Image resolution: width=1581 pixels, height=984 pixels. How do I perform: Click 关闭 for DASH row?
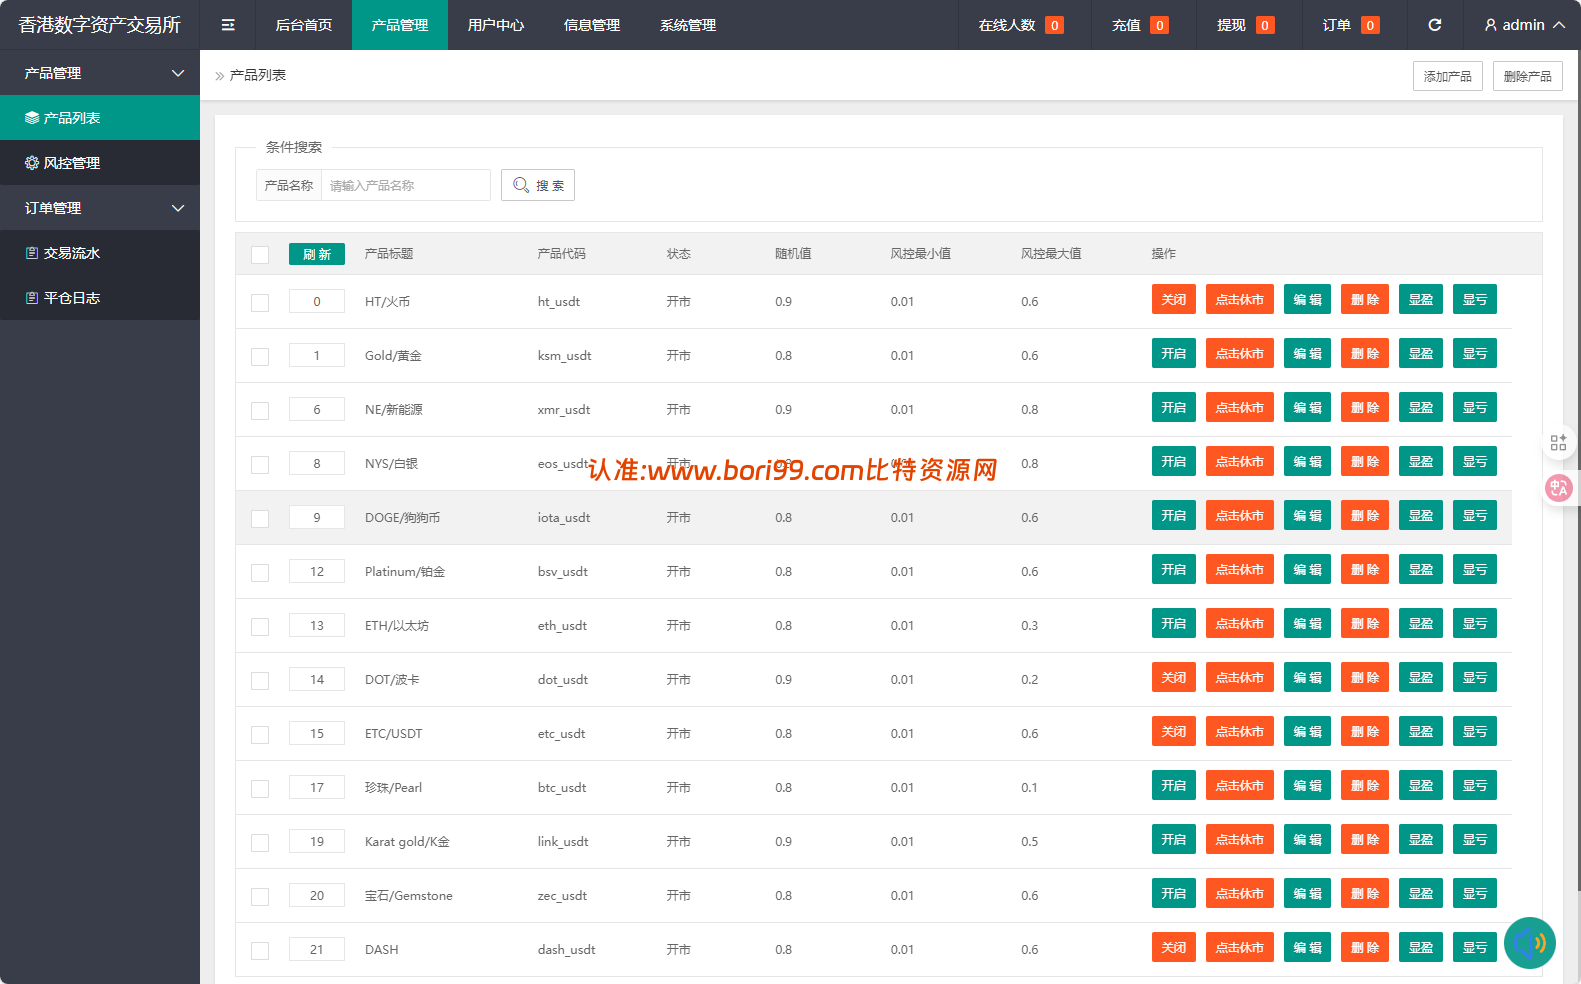[x=1174, y=947]
